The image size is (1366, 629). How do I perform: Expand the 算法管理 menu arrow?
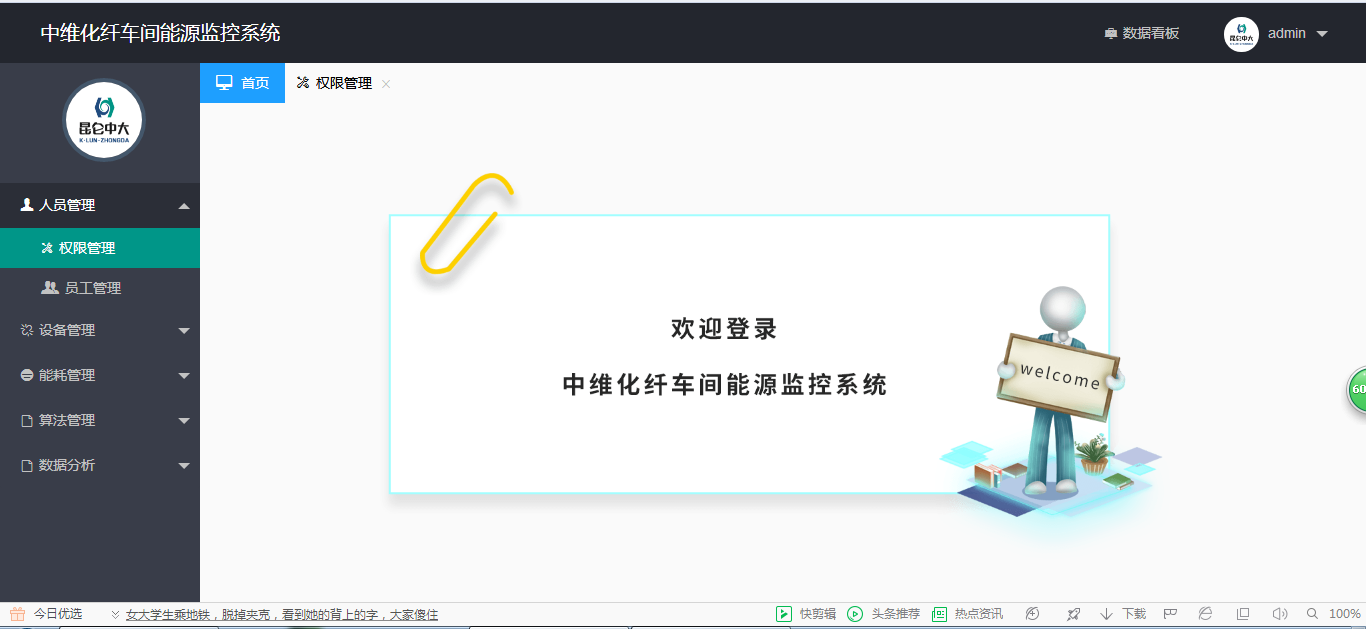[184, 421]
